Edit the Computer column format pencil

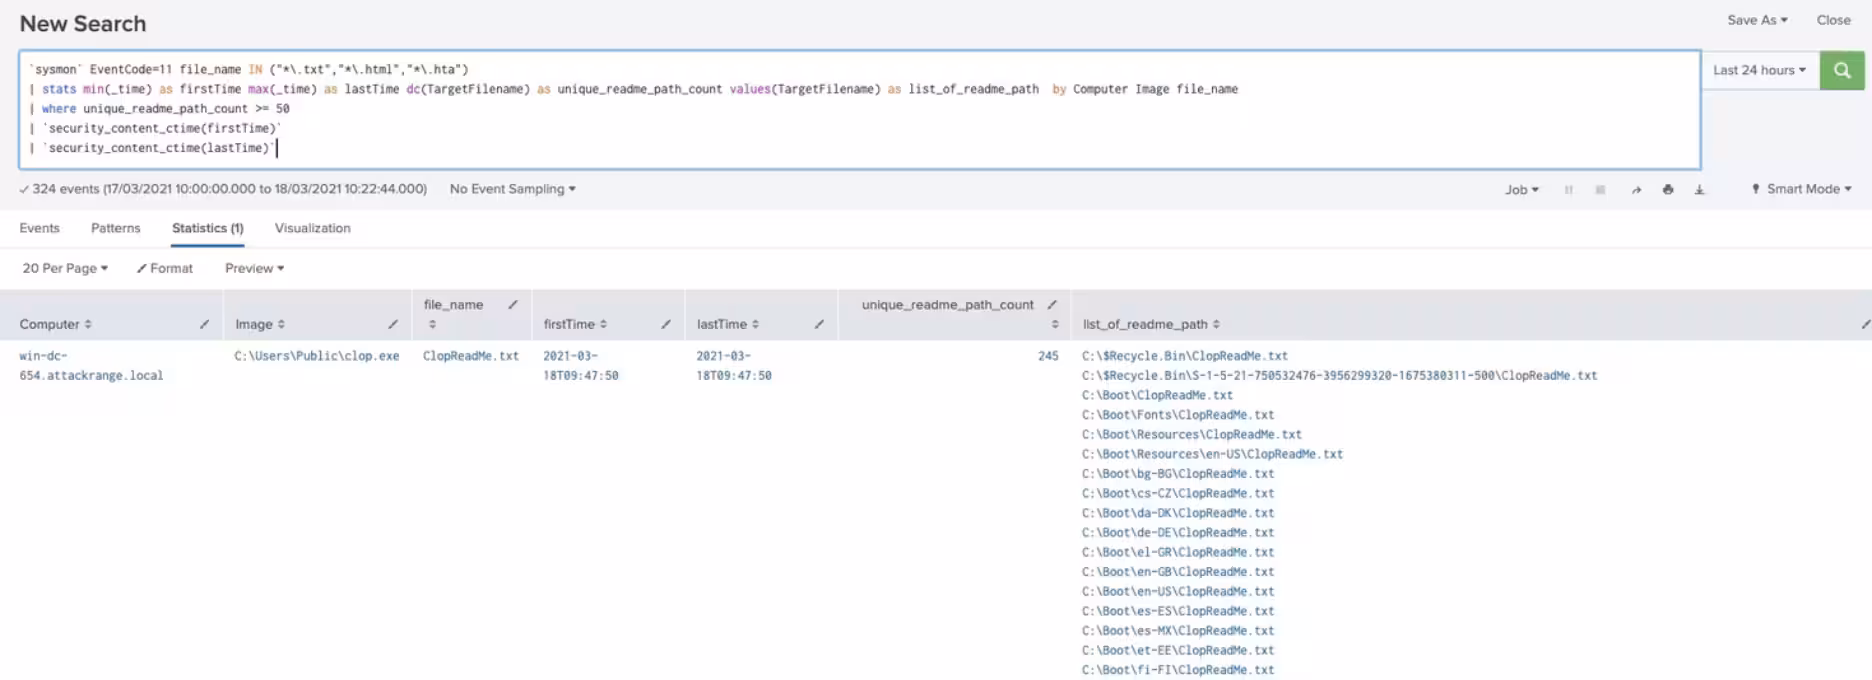click(x=204, y=324)
